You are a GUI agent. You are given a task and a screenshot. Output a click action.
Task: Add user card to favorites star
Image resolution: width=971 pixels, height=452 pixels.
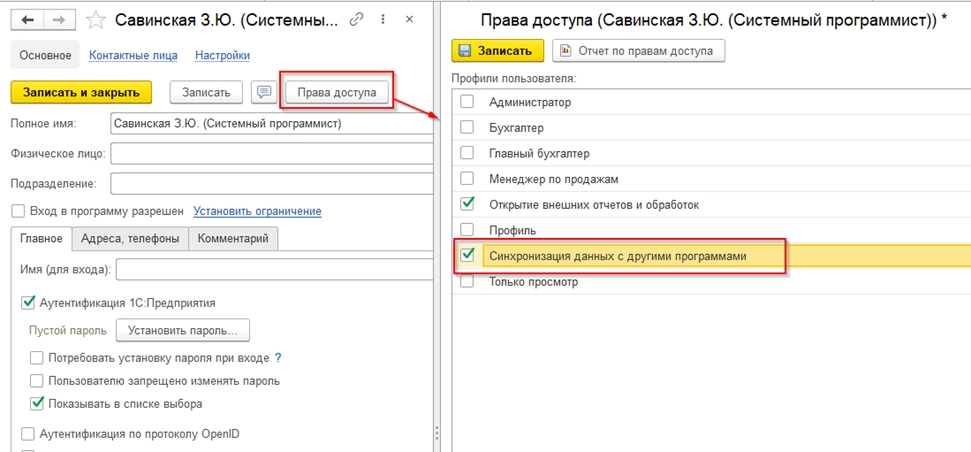(x=96, y=20)
